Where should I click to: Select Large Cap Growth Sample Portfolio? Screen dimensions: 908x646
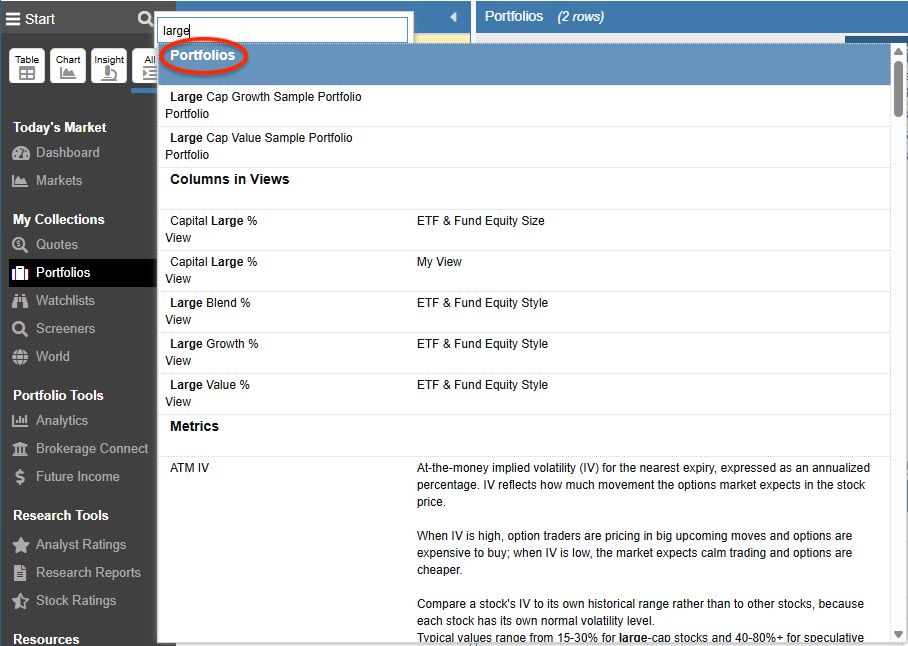point(524,105)
